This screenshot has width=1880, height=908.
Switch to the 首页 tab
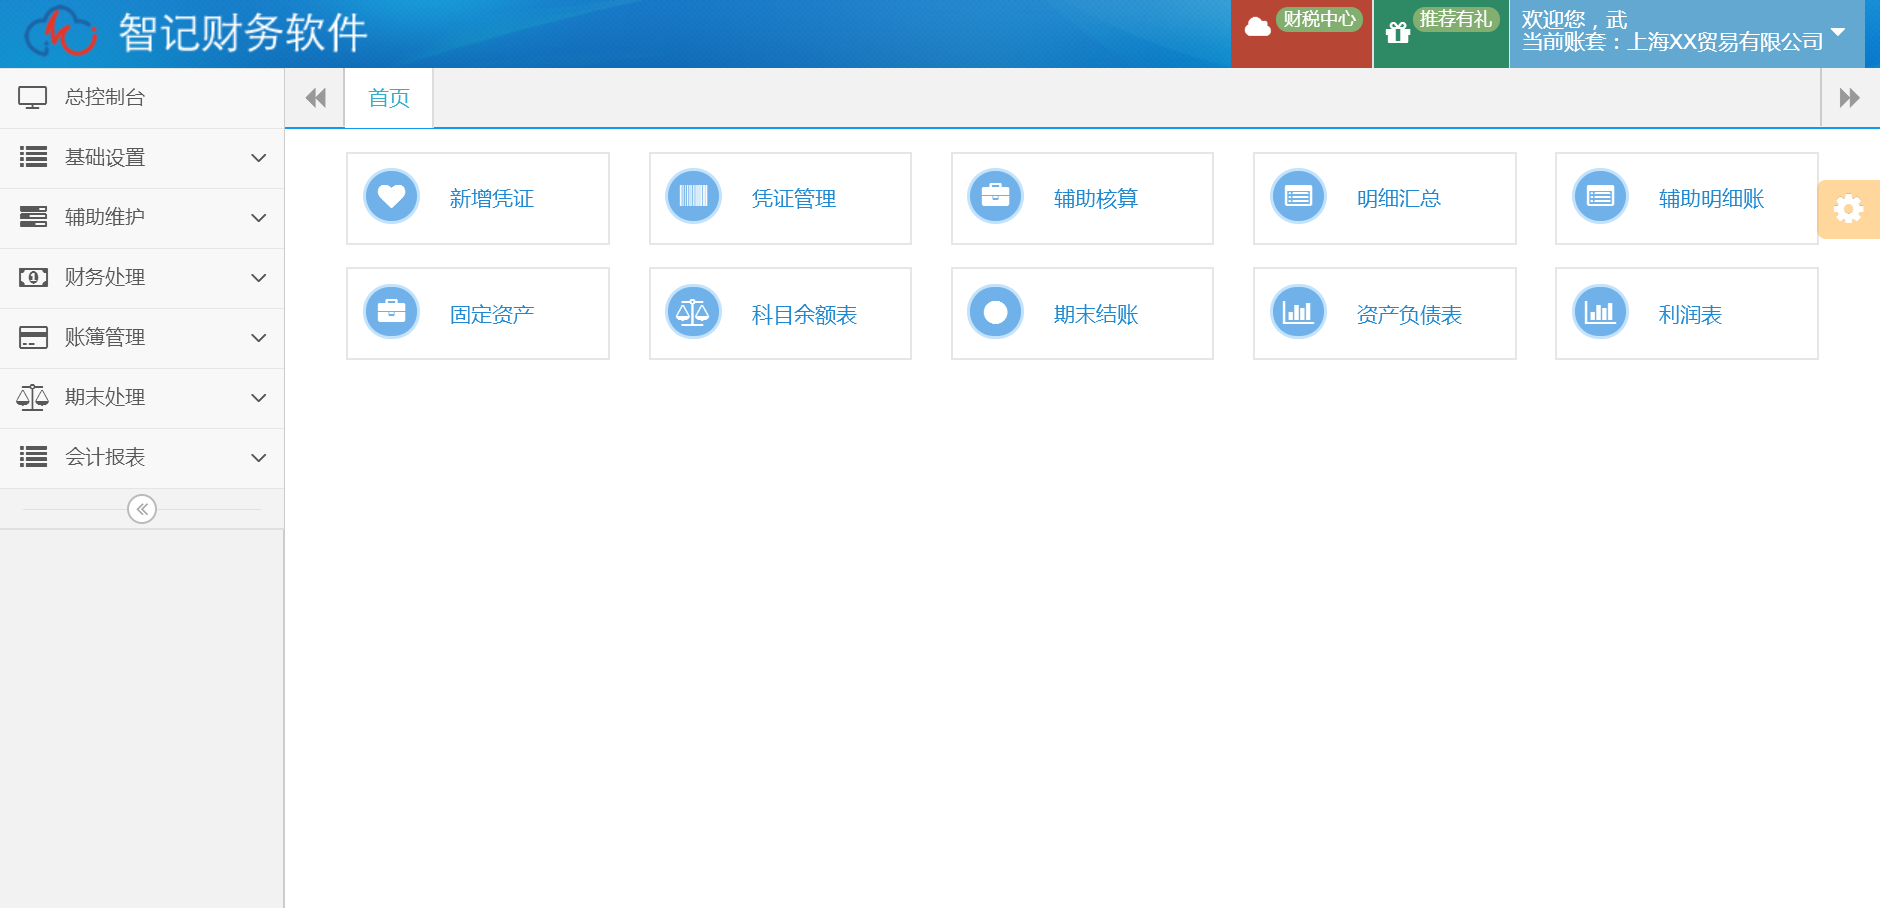[x=389, y=98]
